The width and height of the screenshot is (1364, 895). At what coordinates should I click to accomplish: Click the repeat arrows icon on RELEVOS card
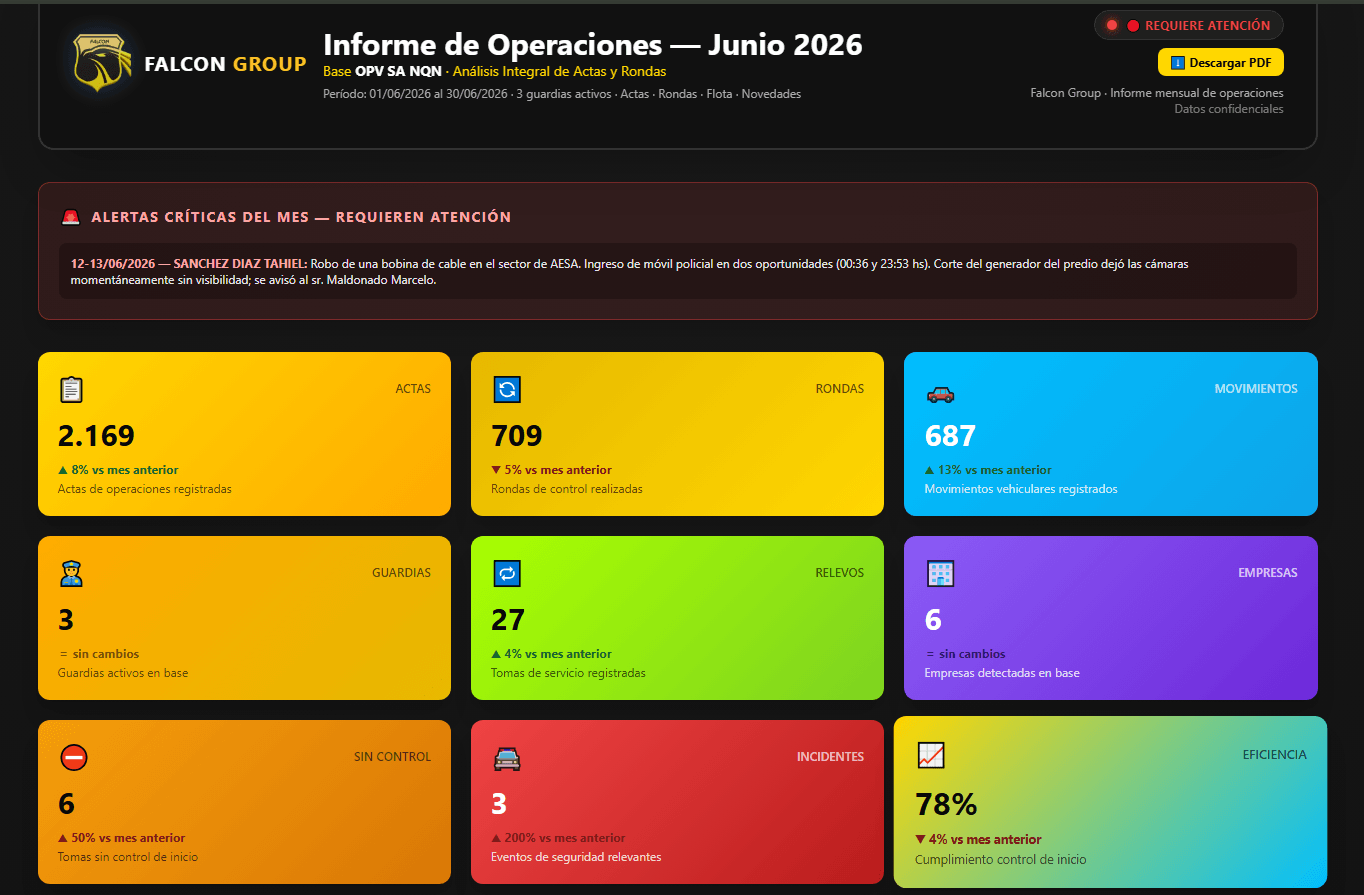click(507, 573)
